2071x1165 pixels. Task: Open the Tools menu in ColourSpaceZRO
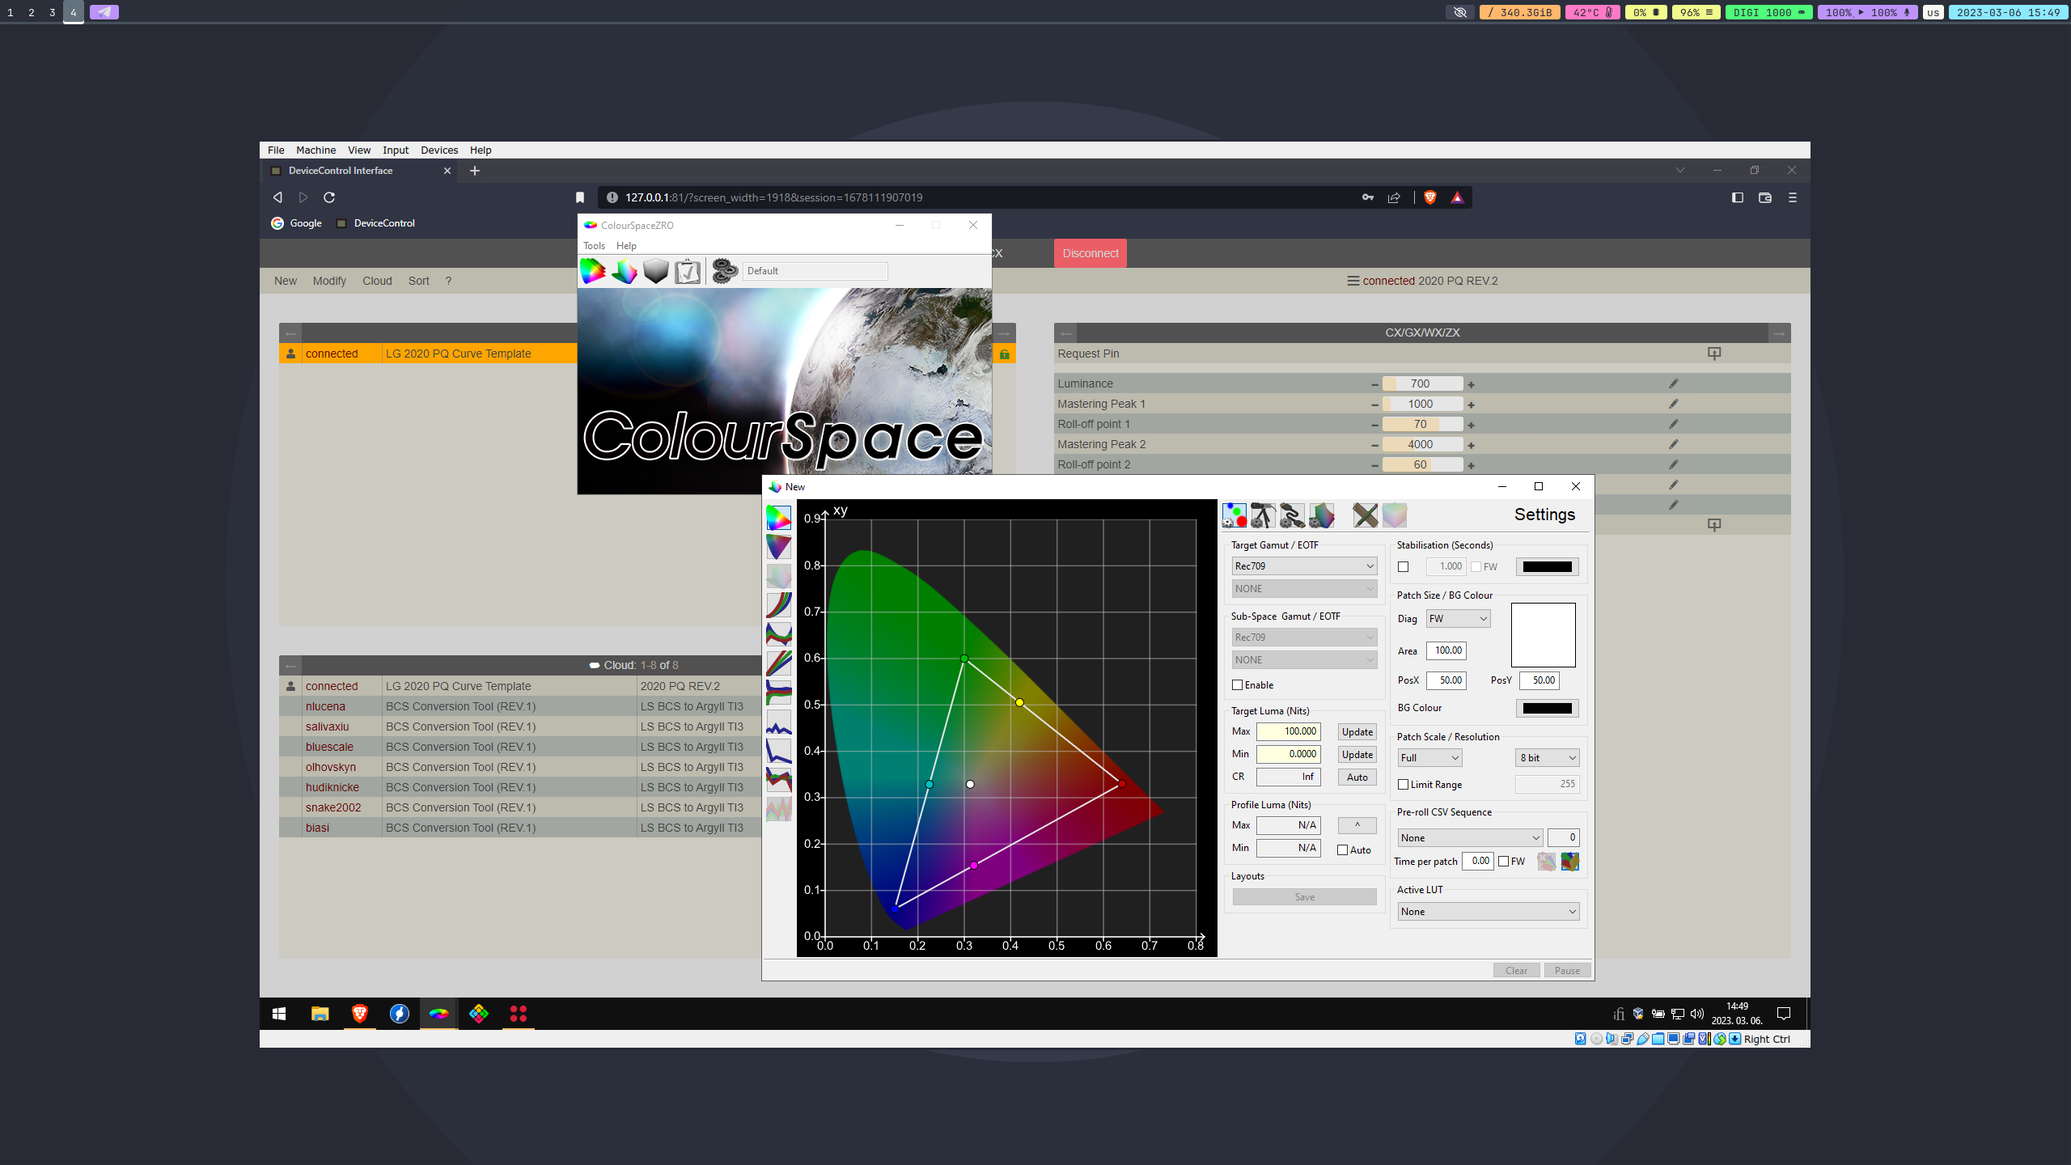(x=594, y=246)
